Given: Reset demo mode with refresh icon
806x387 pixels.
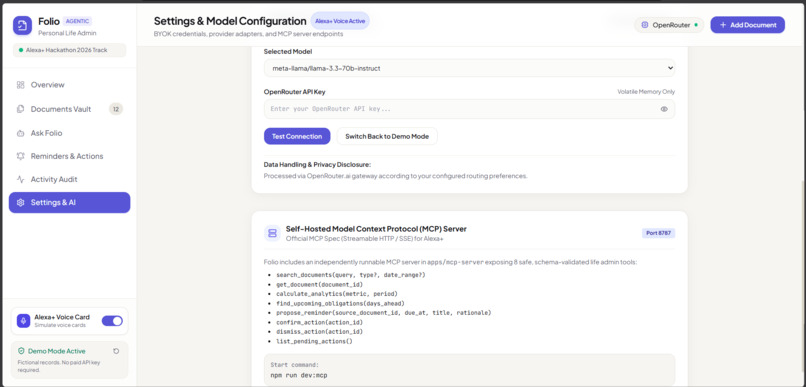Looking at the screenshot, I should [116, 351].
